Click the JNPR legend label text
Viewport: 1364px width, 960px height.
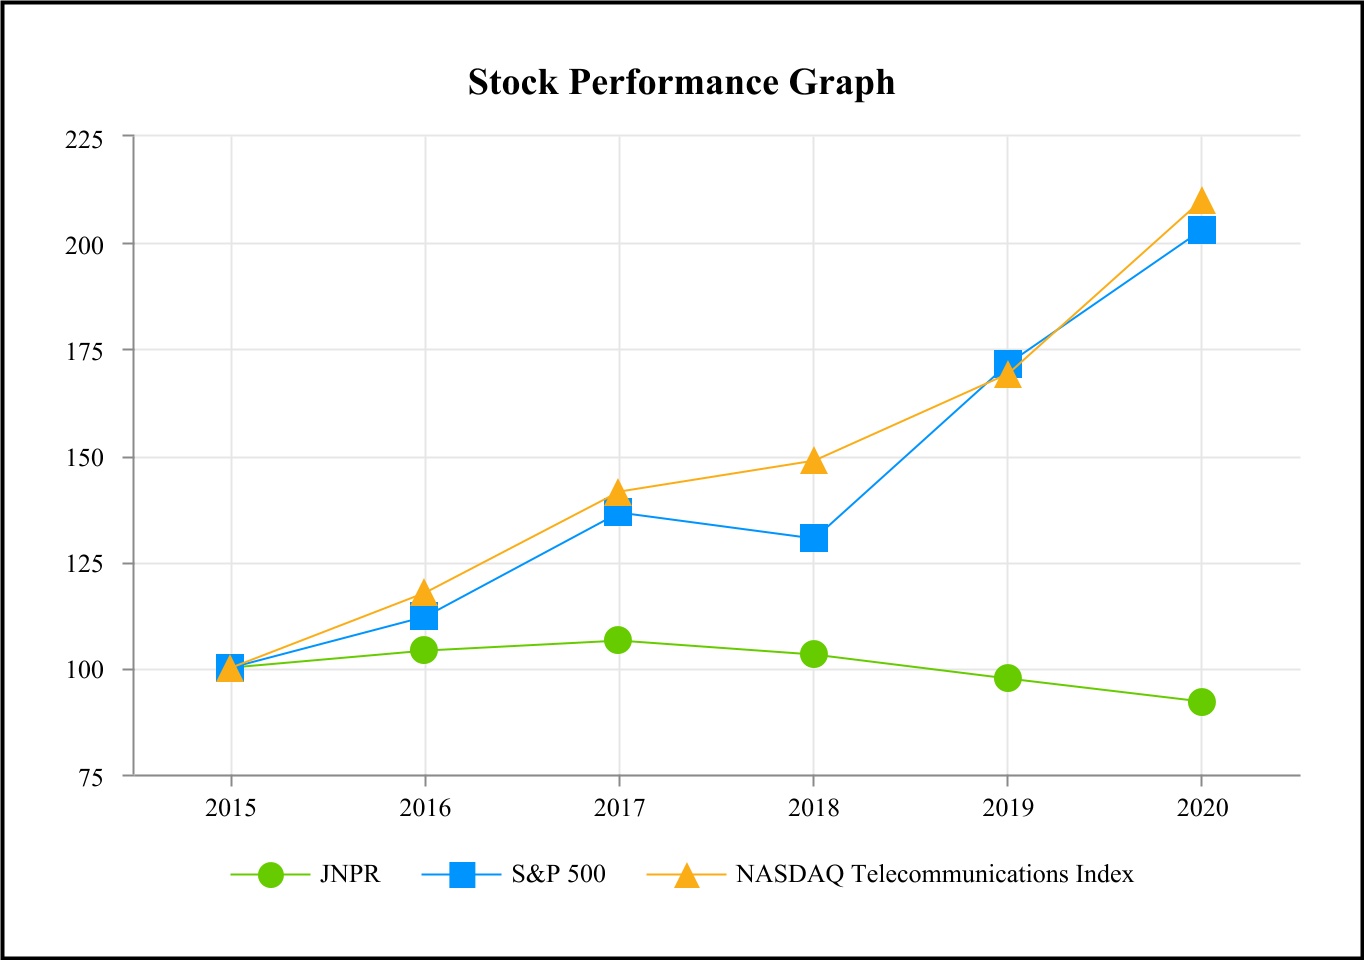[x=350, y=874]
